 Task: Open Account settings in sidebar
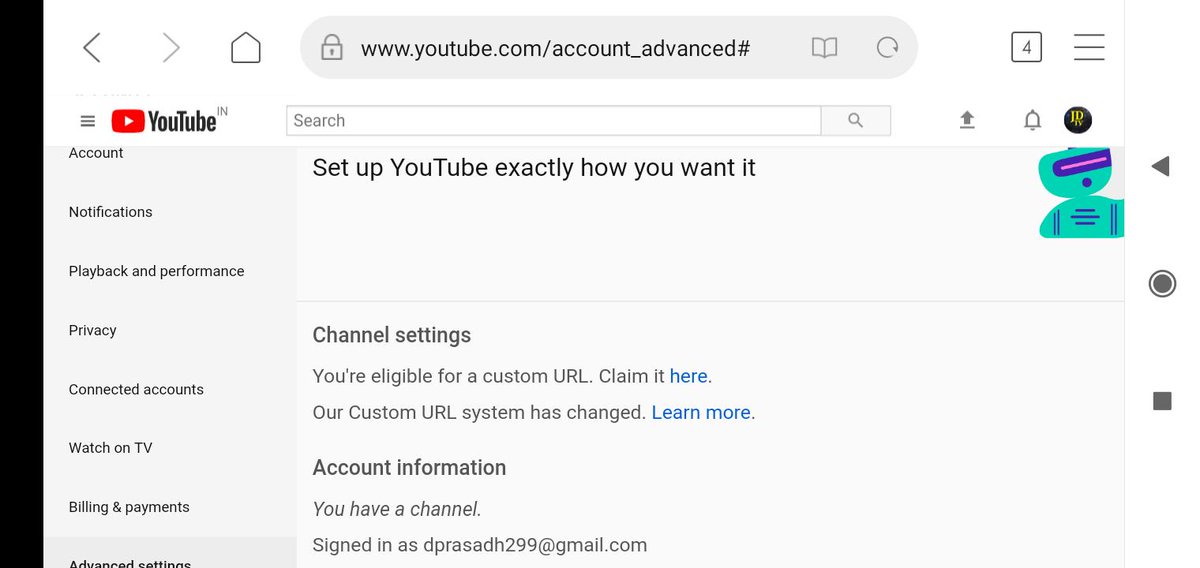pyautogui.click(x=96, y=153)
